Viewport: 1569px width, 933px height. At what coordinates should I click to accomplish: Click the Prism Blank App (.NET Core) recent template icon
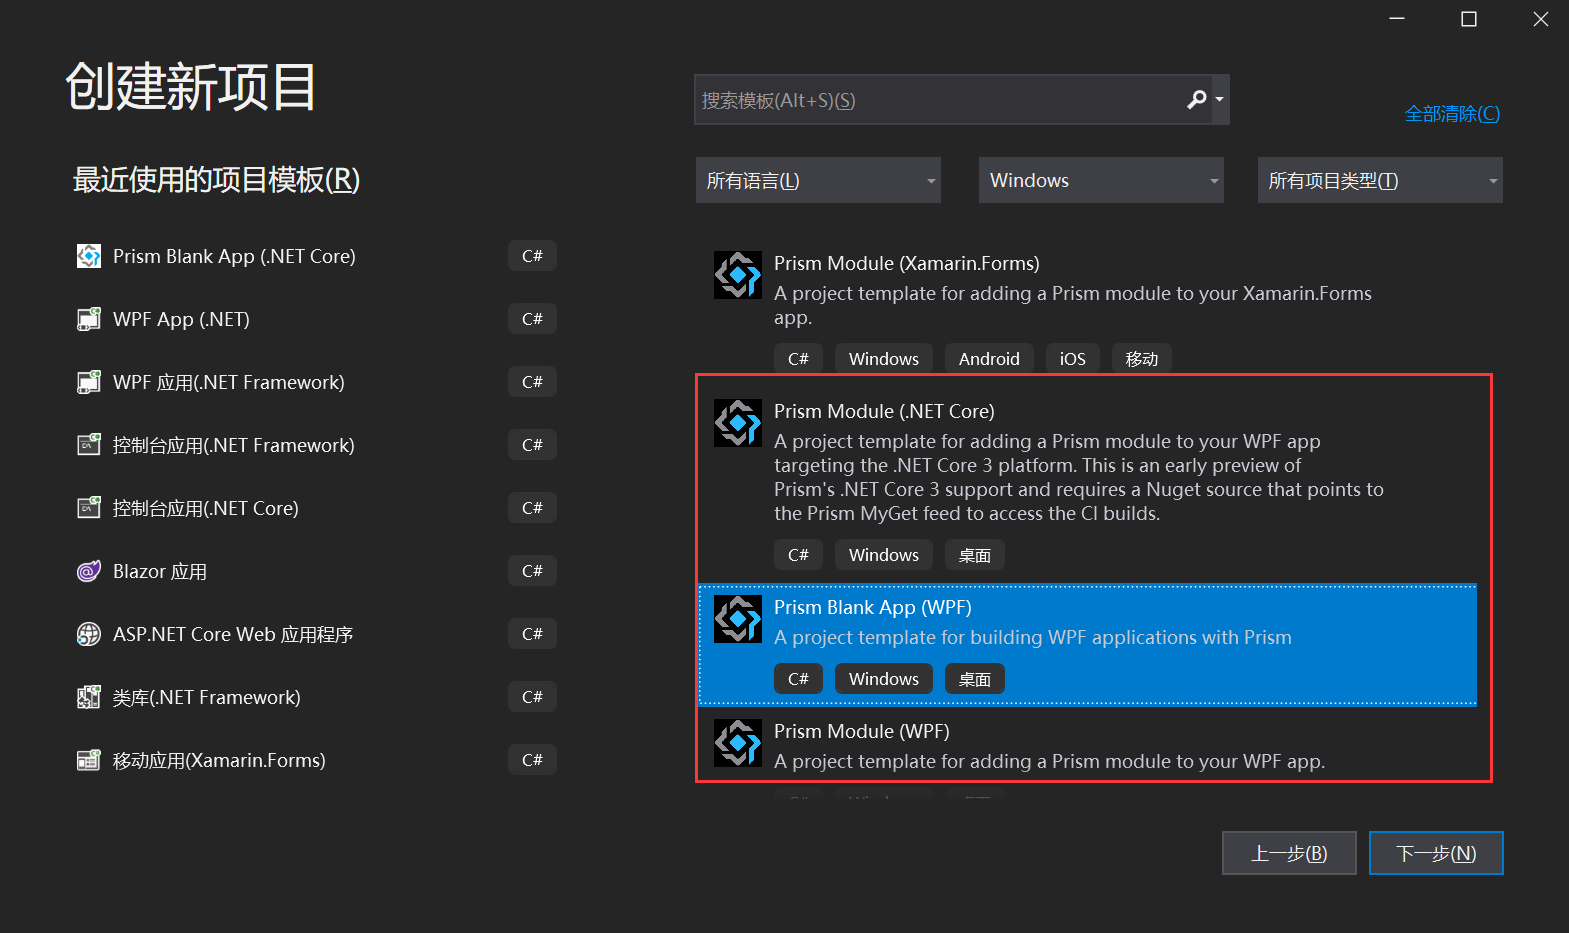(x=89, y=256)
